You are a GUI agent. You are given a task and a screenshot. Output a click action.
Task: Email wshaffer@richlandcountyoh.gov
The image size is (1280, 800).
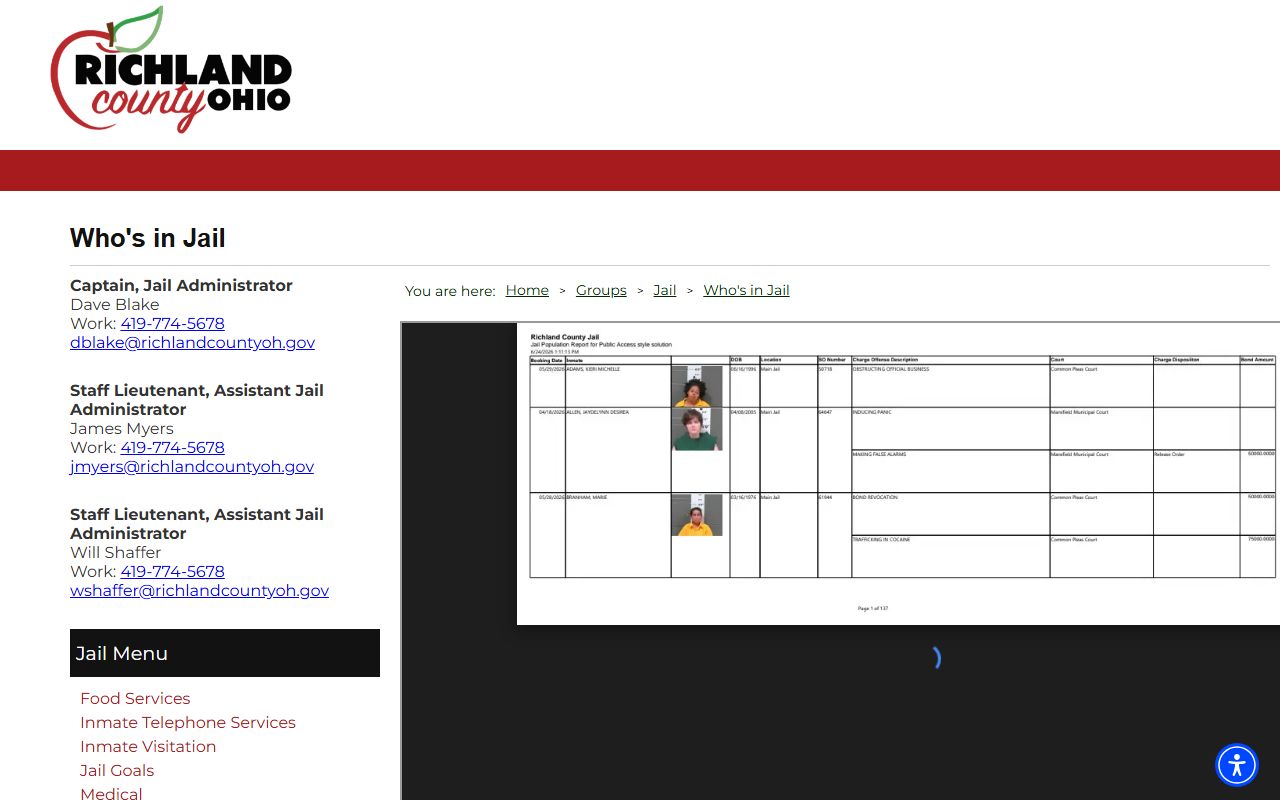pyautogui.click(x=199, y=590)
